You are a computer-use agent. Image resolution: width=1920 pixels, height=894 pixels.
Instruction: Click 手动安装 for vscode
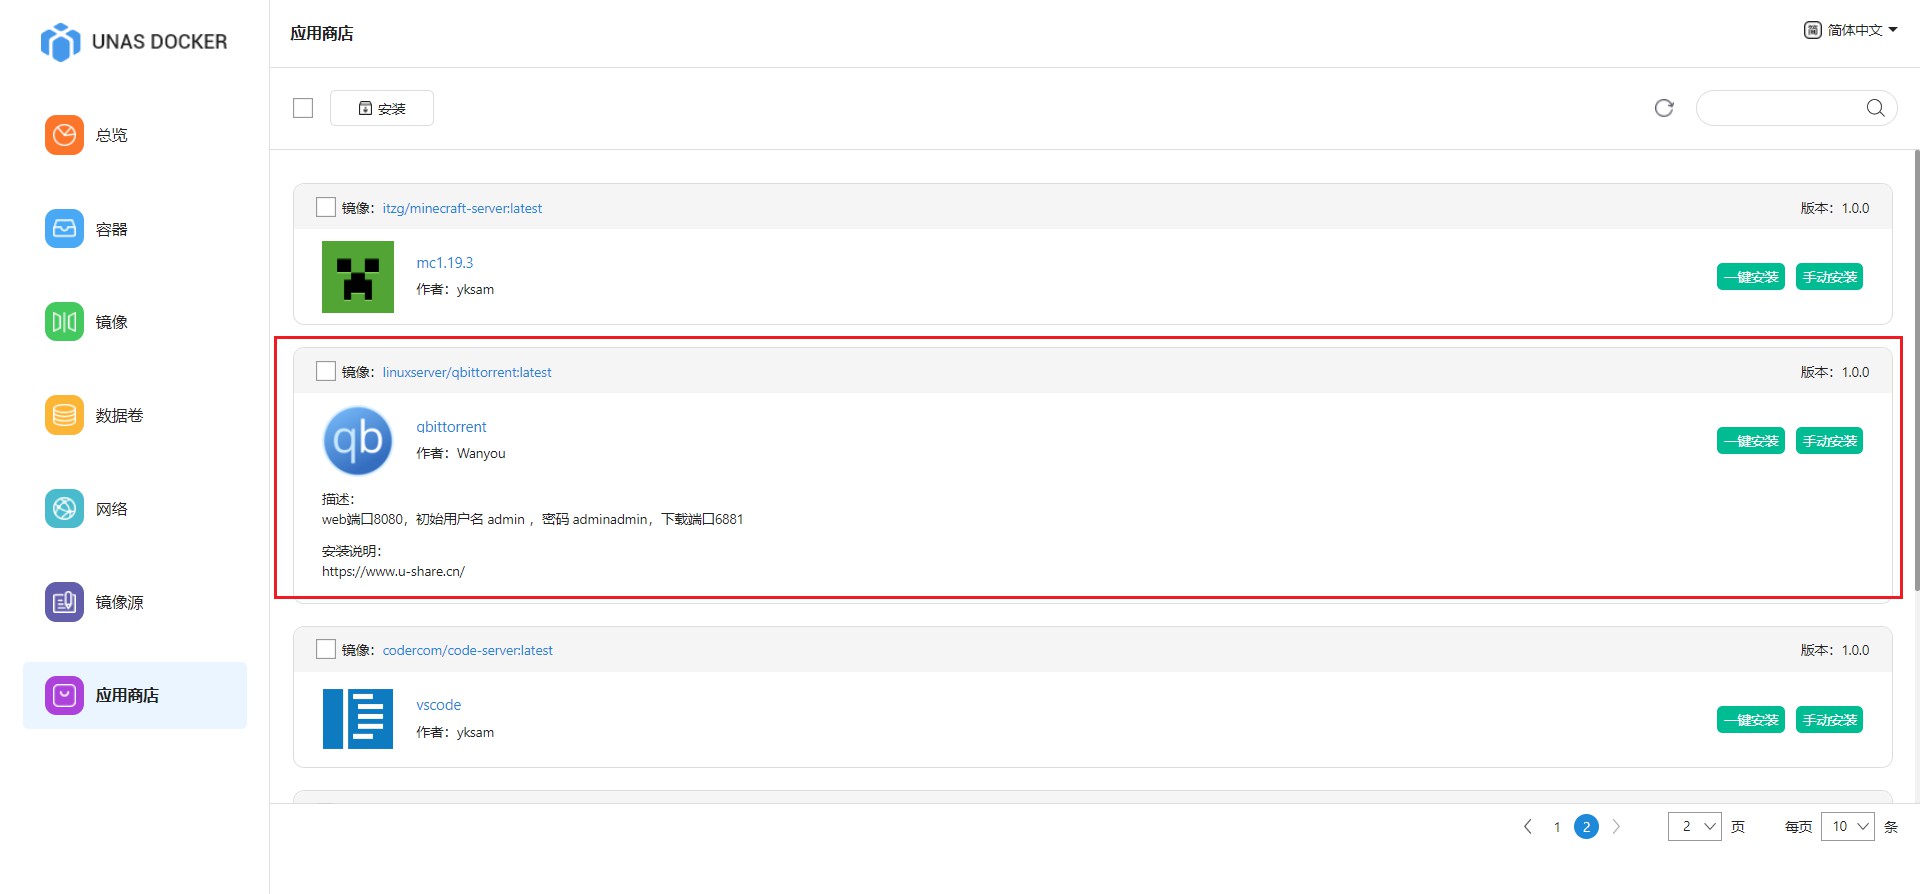[x=1829, y=720]
